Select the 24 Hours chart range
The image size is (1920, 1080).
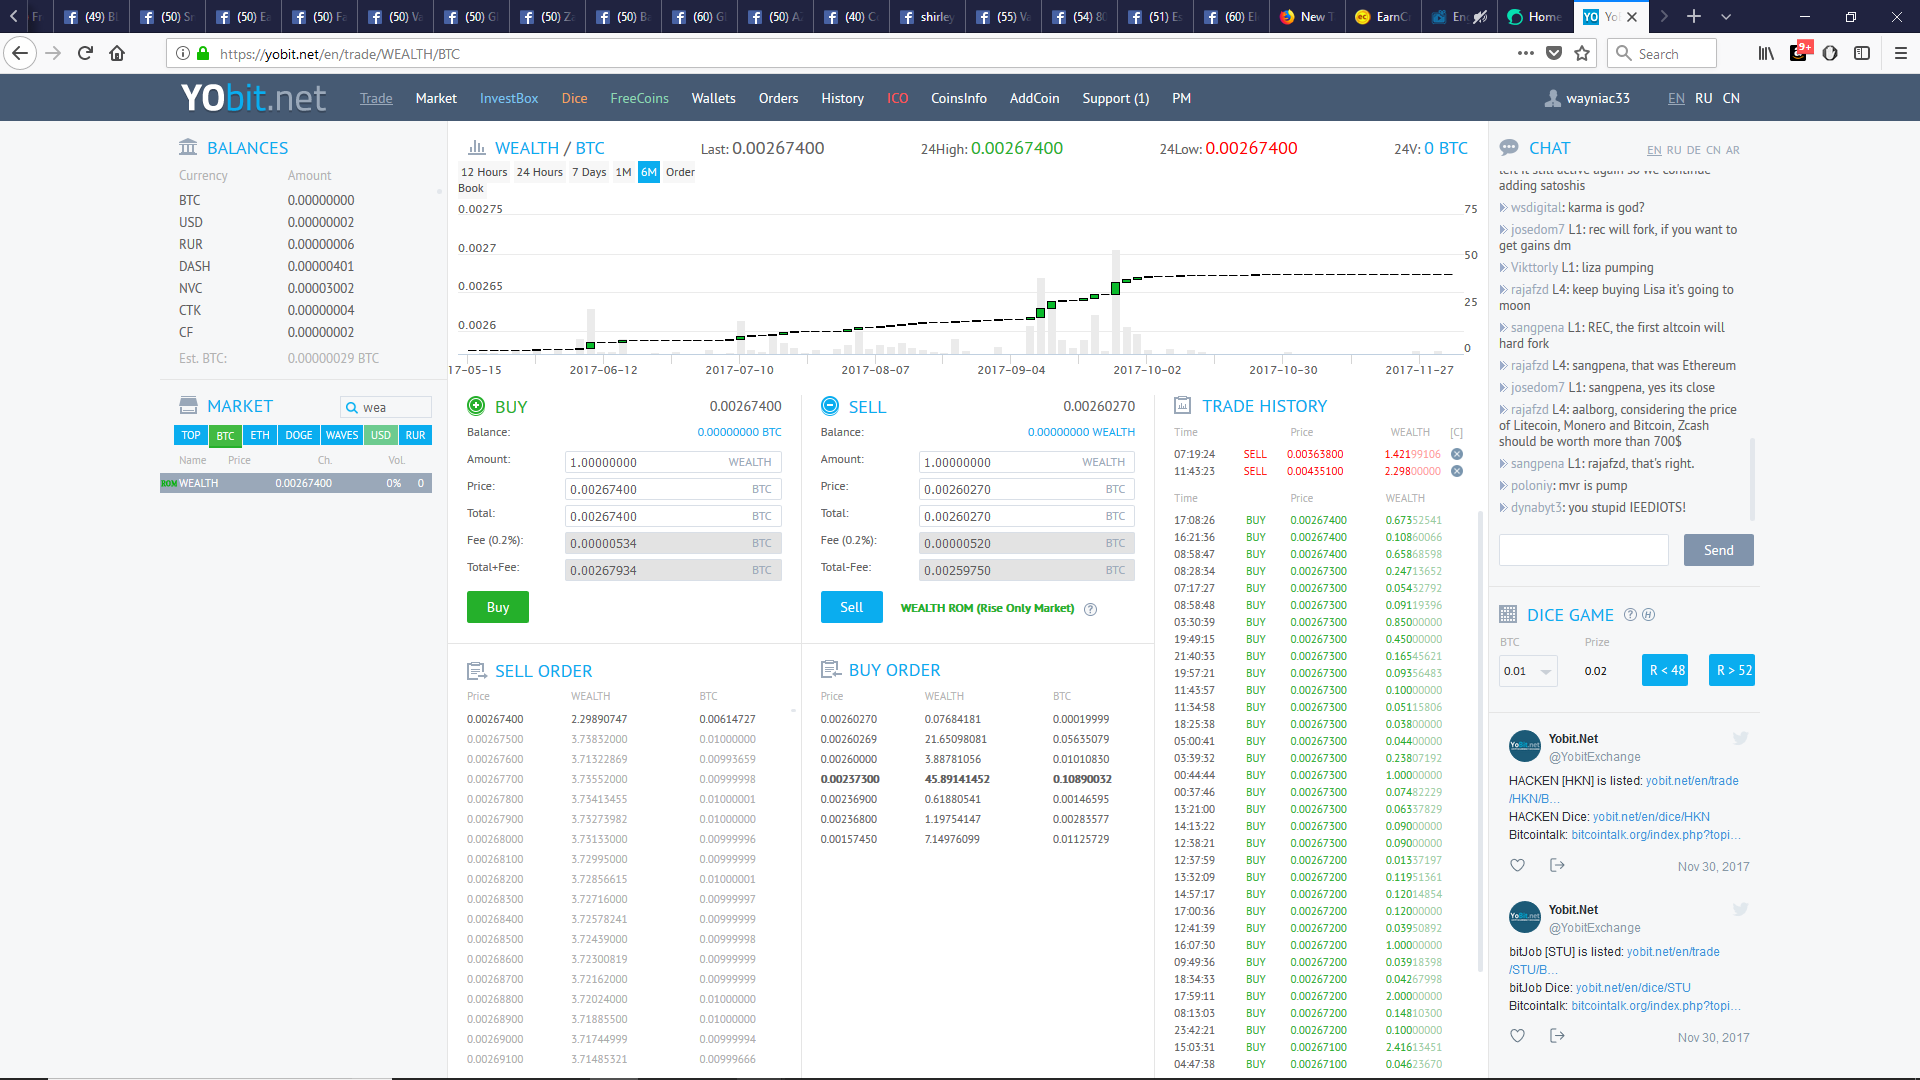coord(539,172)
